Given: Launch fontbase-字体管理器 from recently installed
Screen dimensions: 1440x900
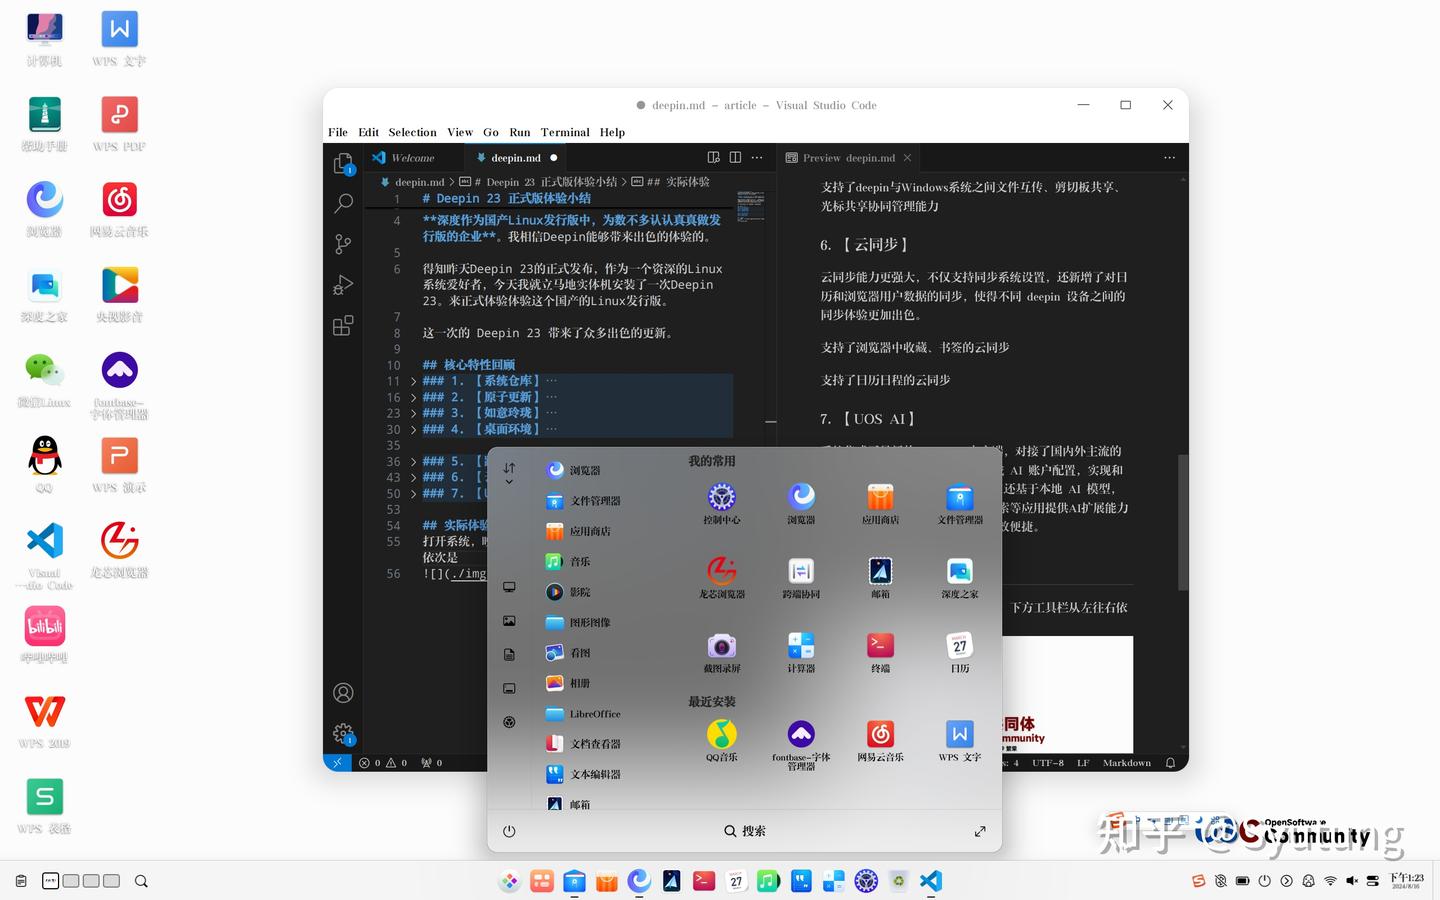Looking at the screenshot, I should click(x=801, y=745).
